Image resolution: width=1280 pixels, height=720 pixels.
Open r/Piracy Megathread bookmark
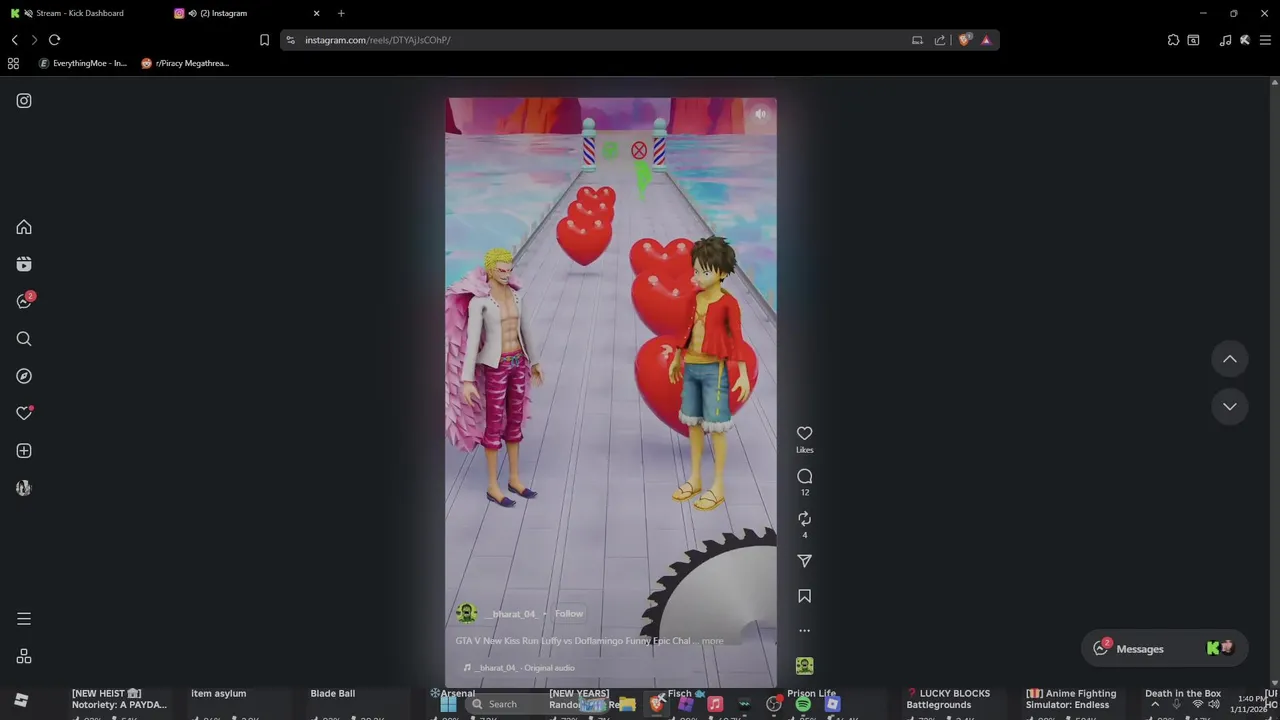186,63
